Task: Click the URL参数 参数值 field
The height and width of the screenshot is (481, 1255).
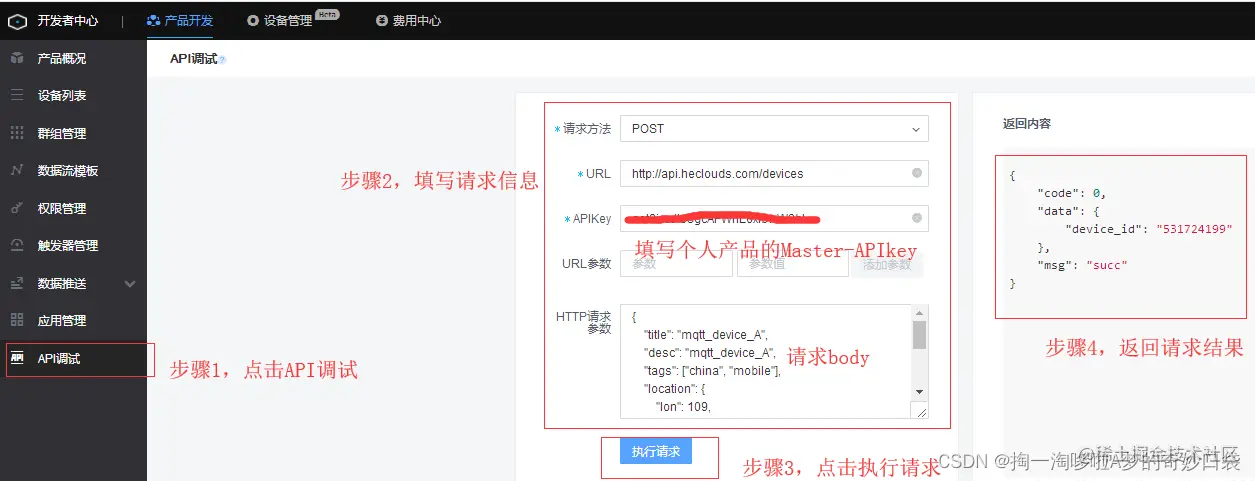Action: pyautogui.click(x=793, y=264)
